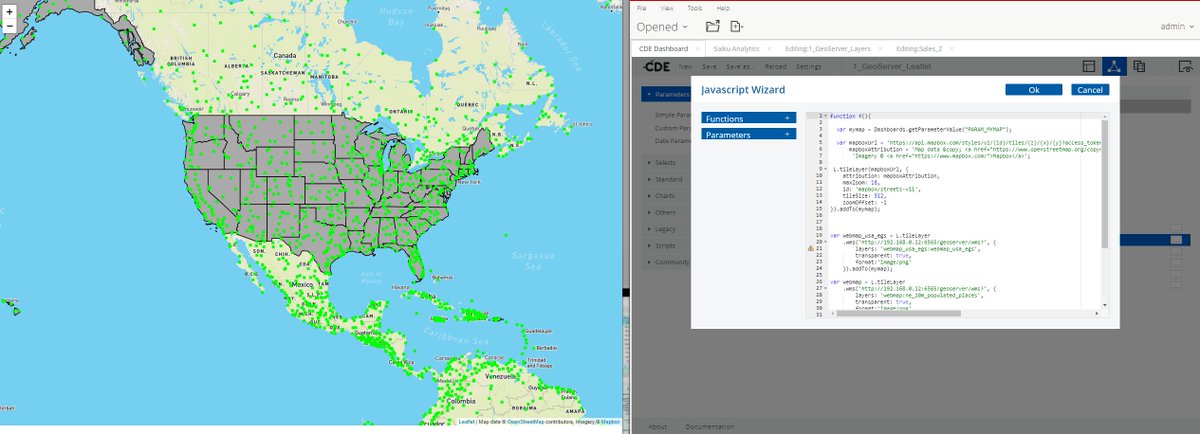Switch to the Saiku Analytics tab

pyautogui.click(x=737, y=48)
